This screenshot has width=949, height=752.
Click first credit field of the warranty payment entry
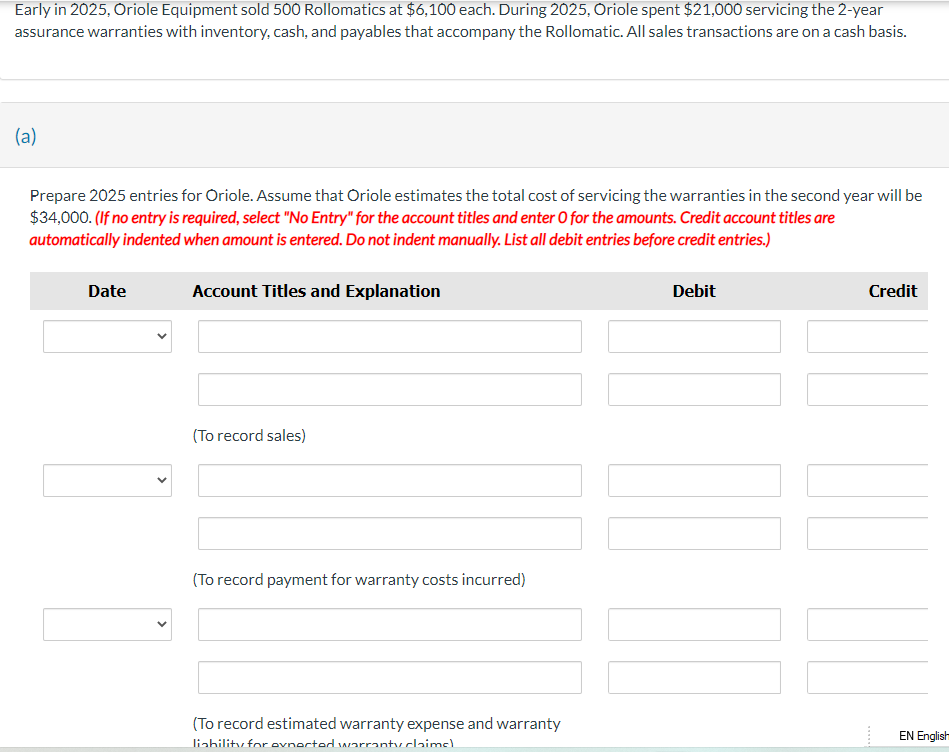click(867, 480)
